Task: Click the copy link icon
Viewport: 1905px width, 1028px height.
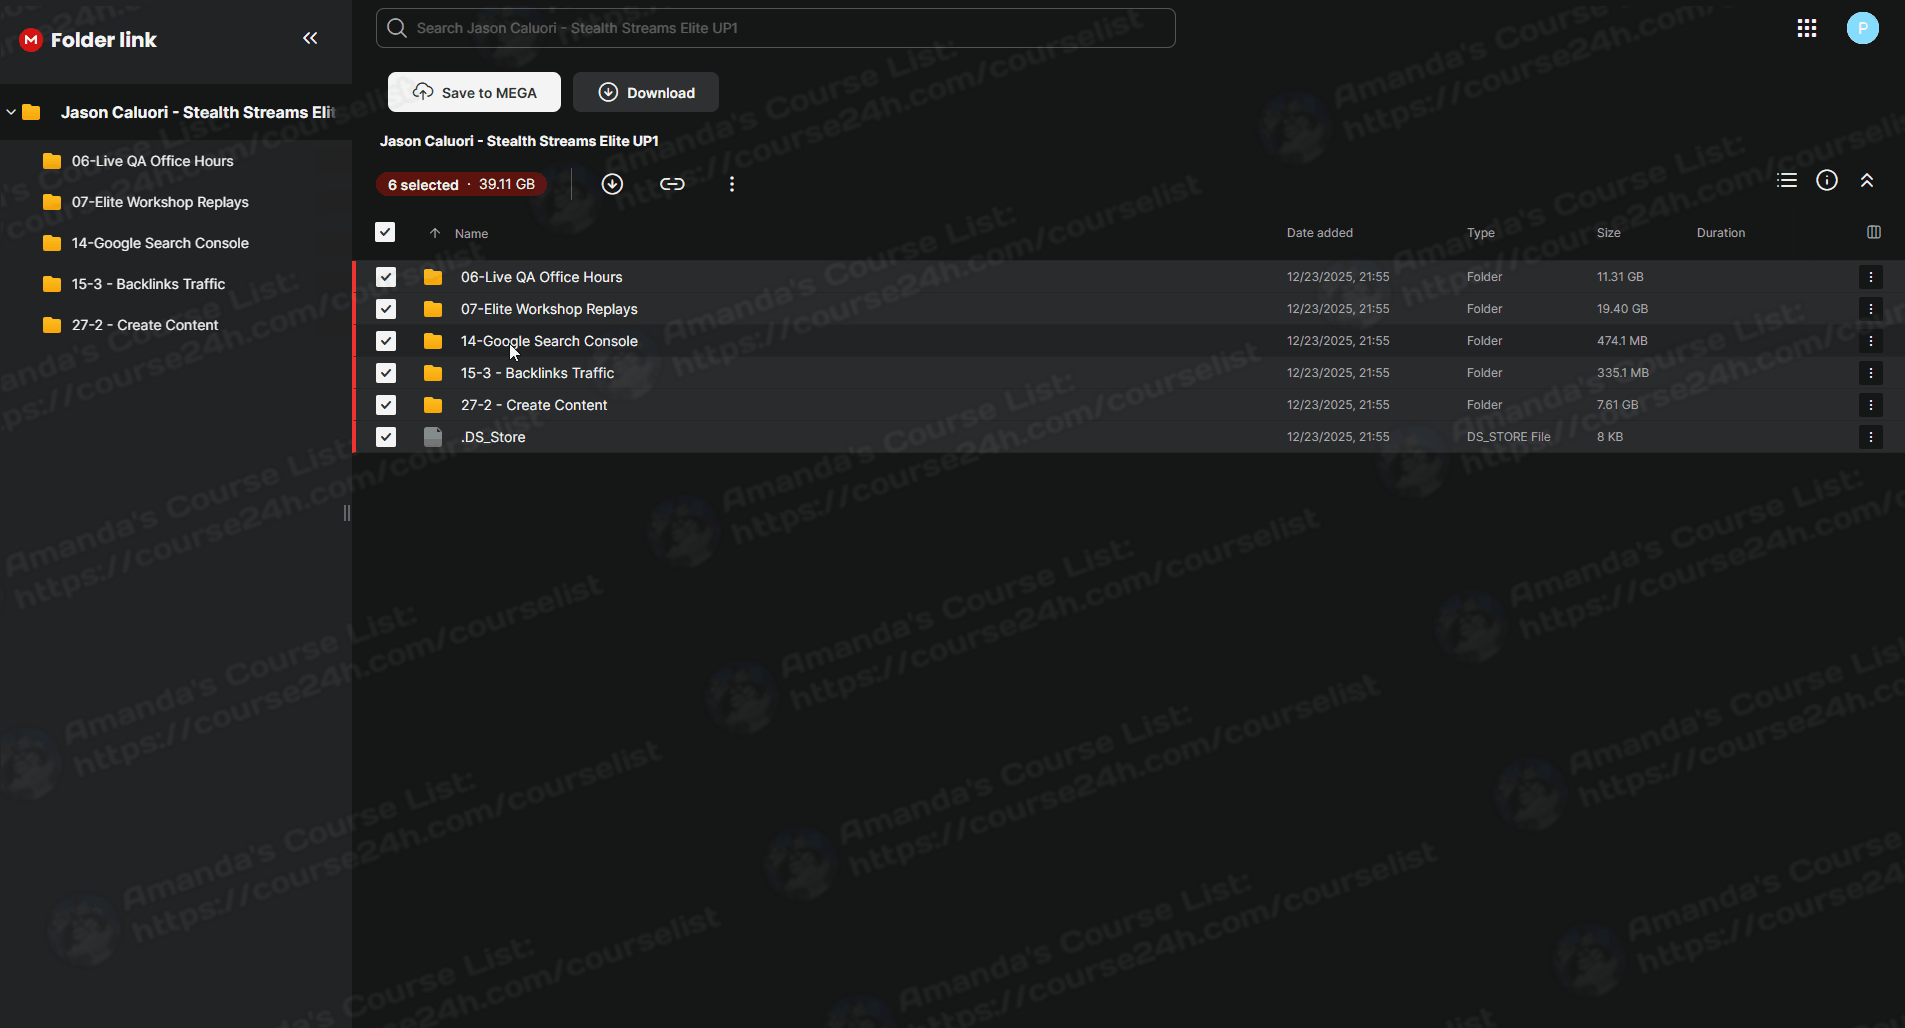Action: pos(672,184)
